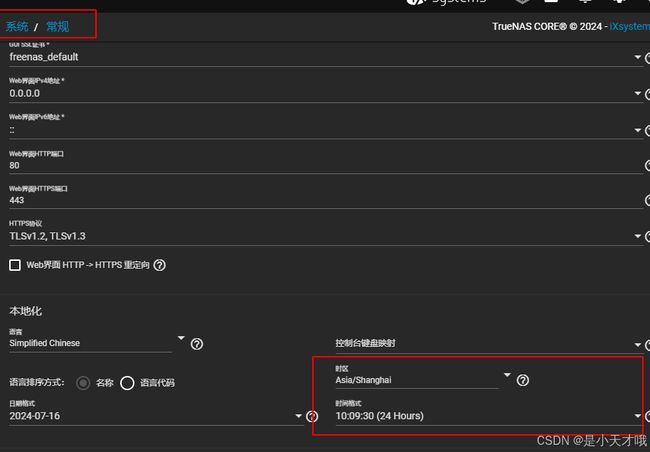Show help for date format 2024-07-16
The height and width of the screenshot is (452, 650).
pos(312,416)
